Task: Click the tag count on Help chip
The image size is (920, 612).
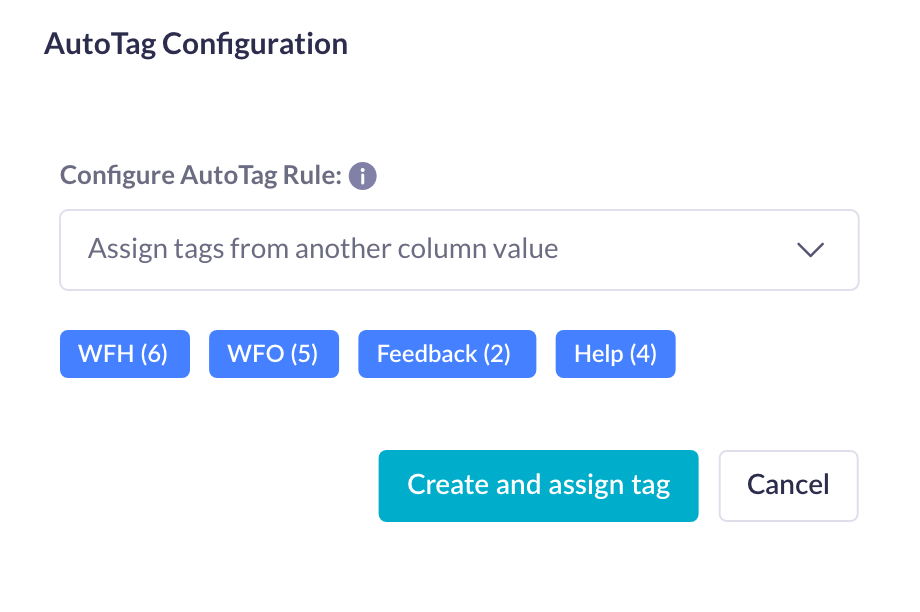Action: pos(645,353)
